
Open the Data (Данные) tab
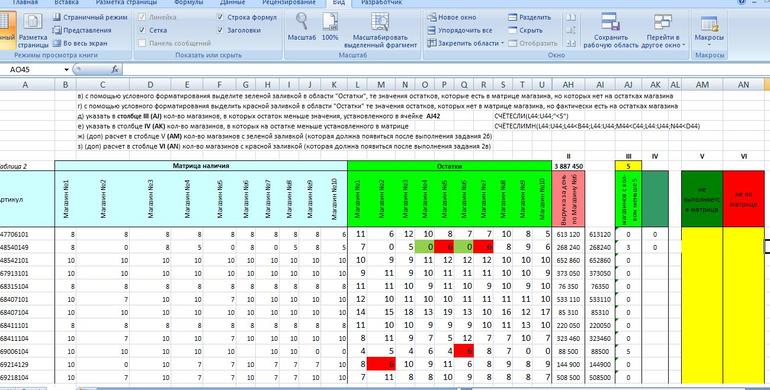(x=232, y=2)
